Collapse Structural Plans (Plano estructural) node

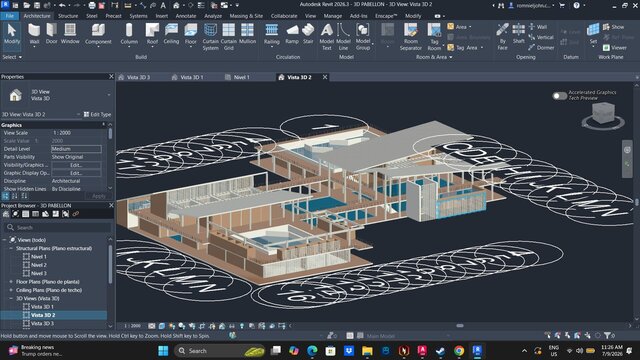click(11, 248)
